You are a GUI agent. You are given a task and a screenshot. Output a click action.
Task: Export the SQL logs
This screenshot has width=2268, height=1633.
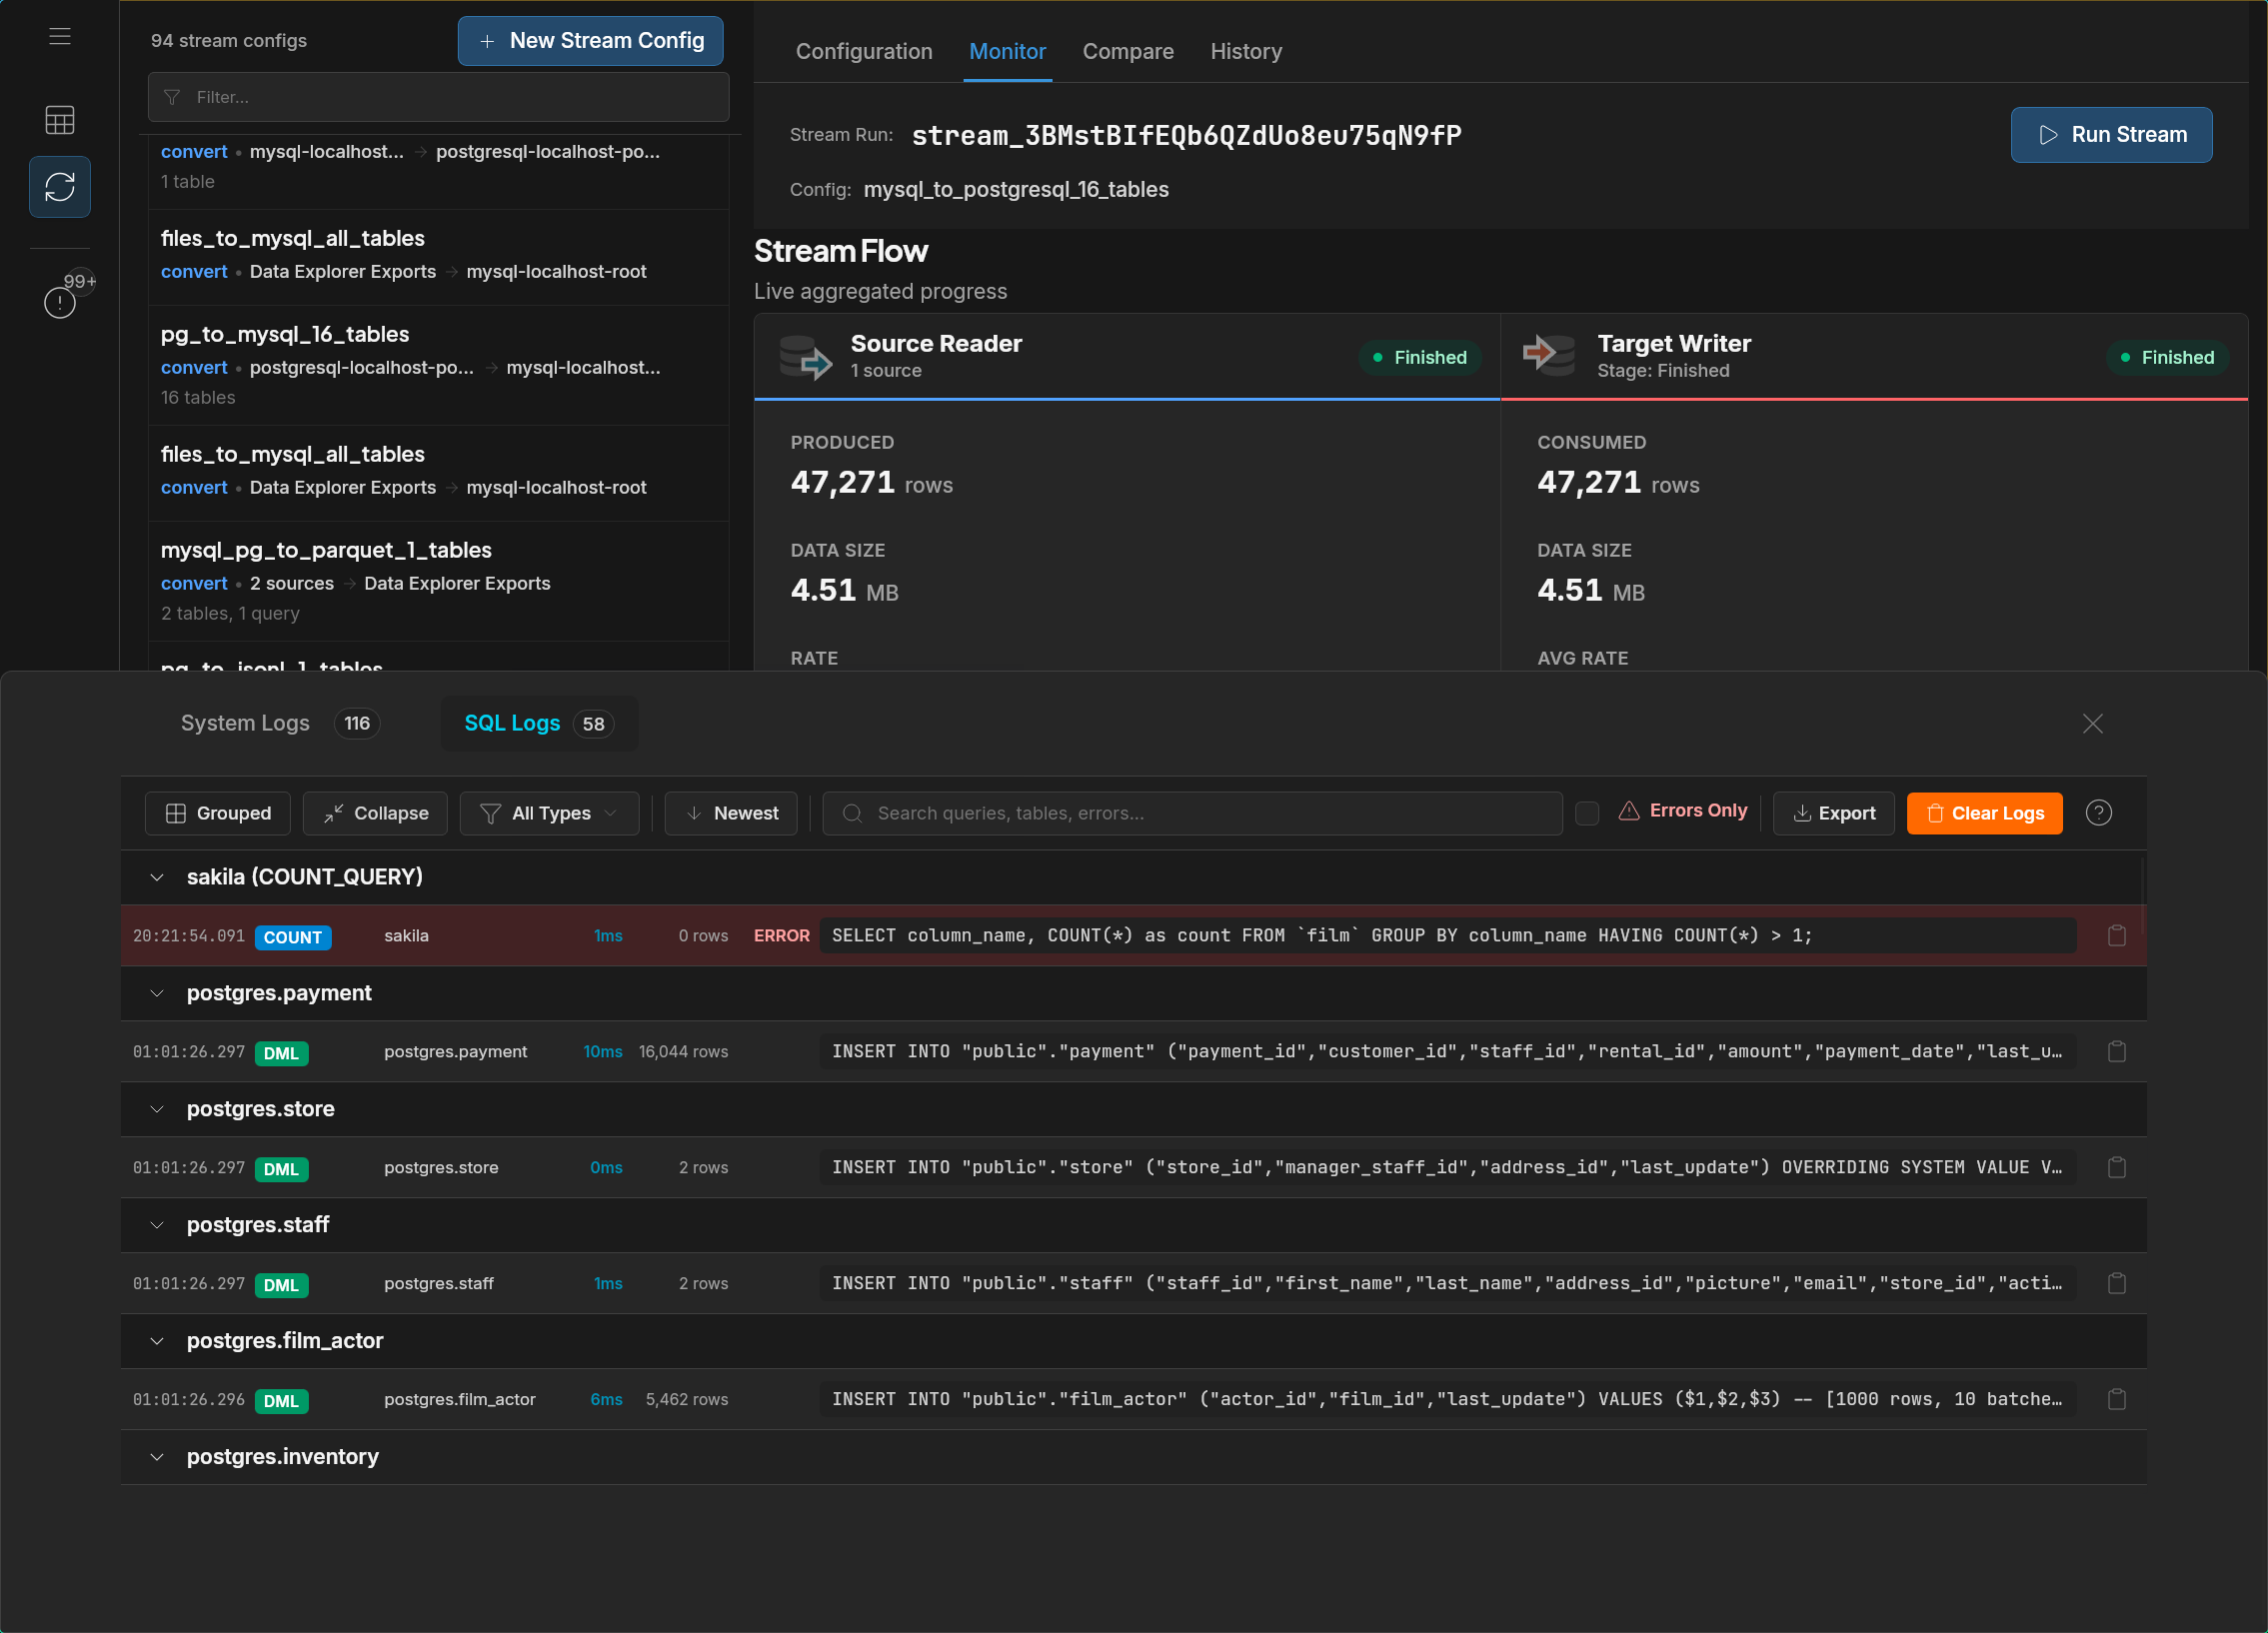tap(1834, 814)
